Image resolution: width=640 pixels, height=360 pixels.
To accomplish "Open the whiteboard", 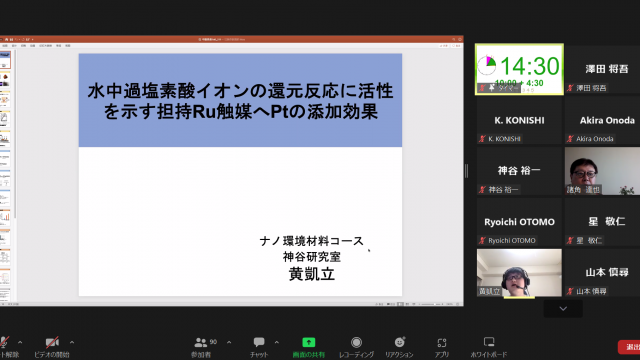I will point(489,347).
